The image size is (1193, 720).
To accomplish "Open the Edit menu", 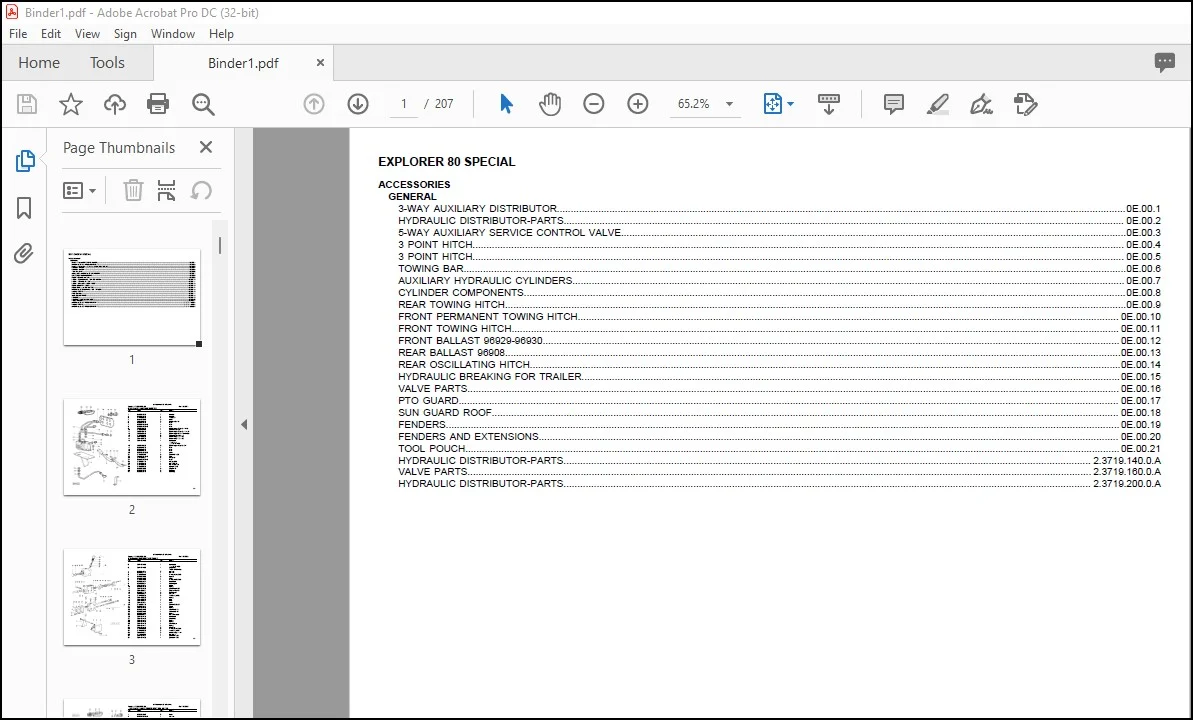I will [x=51, y=33].
